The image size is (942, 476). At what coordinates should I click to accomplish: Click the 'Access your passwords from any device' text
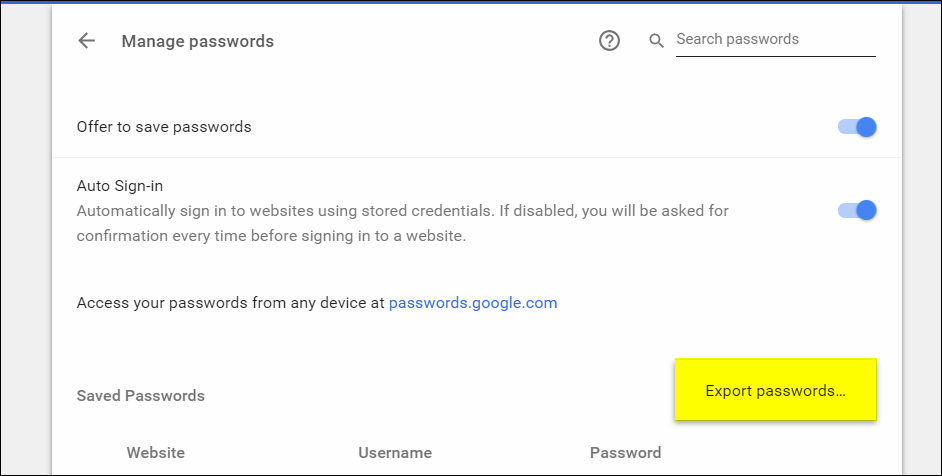(230, 302)
